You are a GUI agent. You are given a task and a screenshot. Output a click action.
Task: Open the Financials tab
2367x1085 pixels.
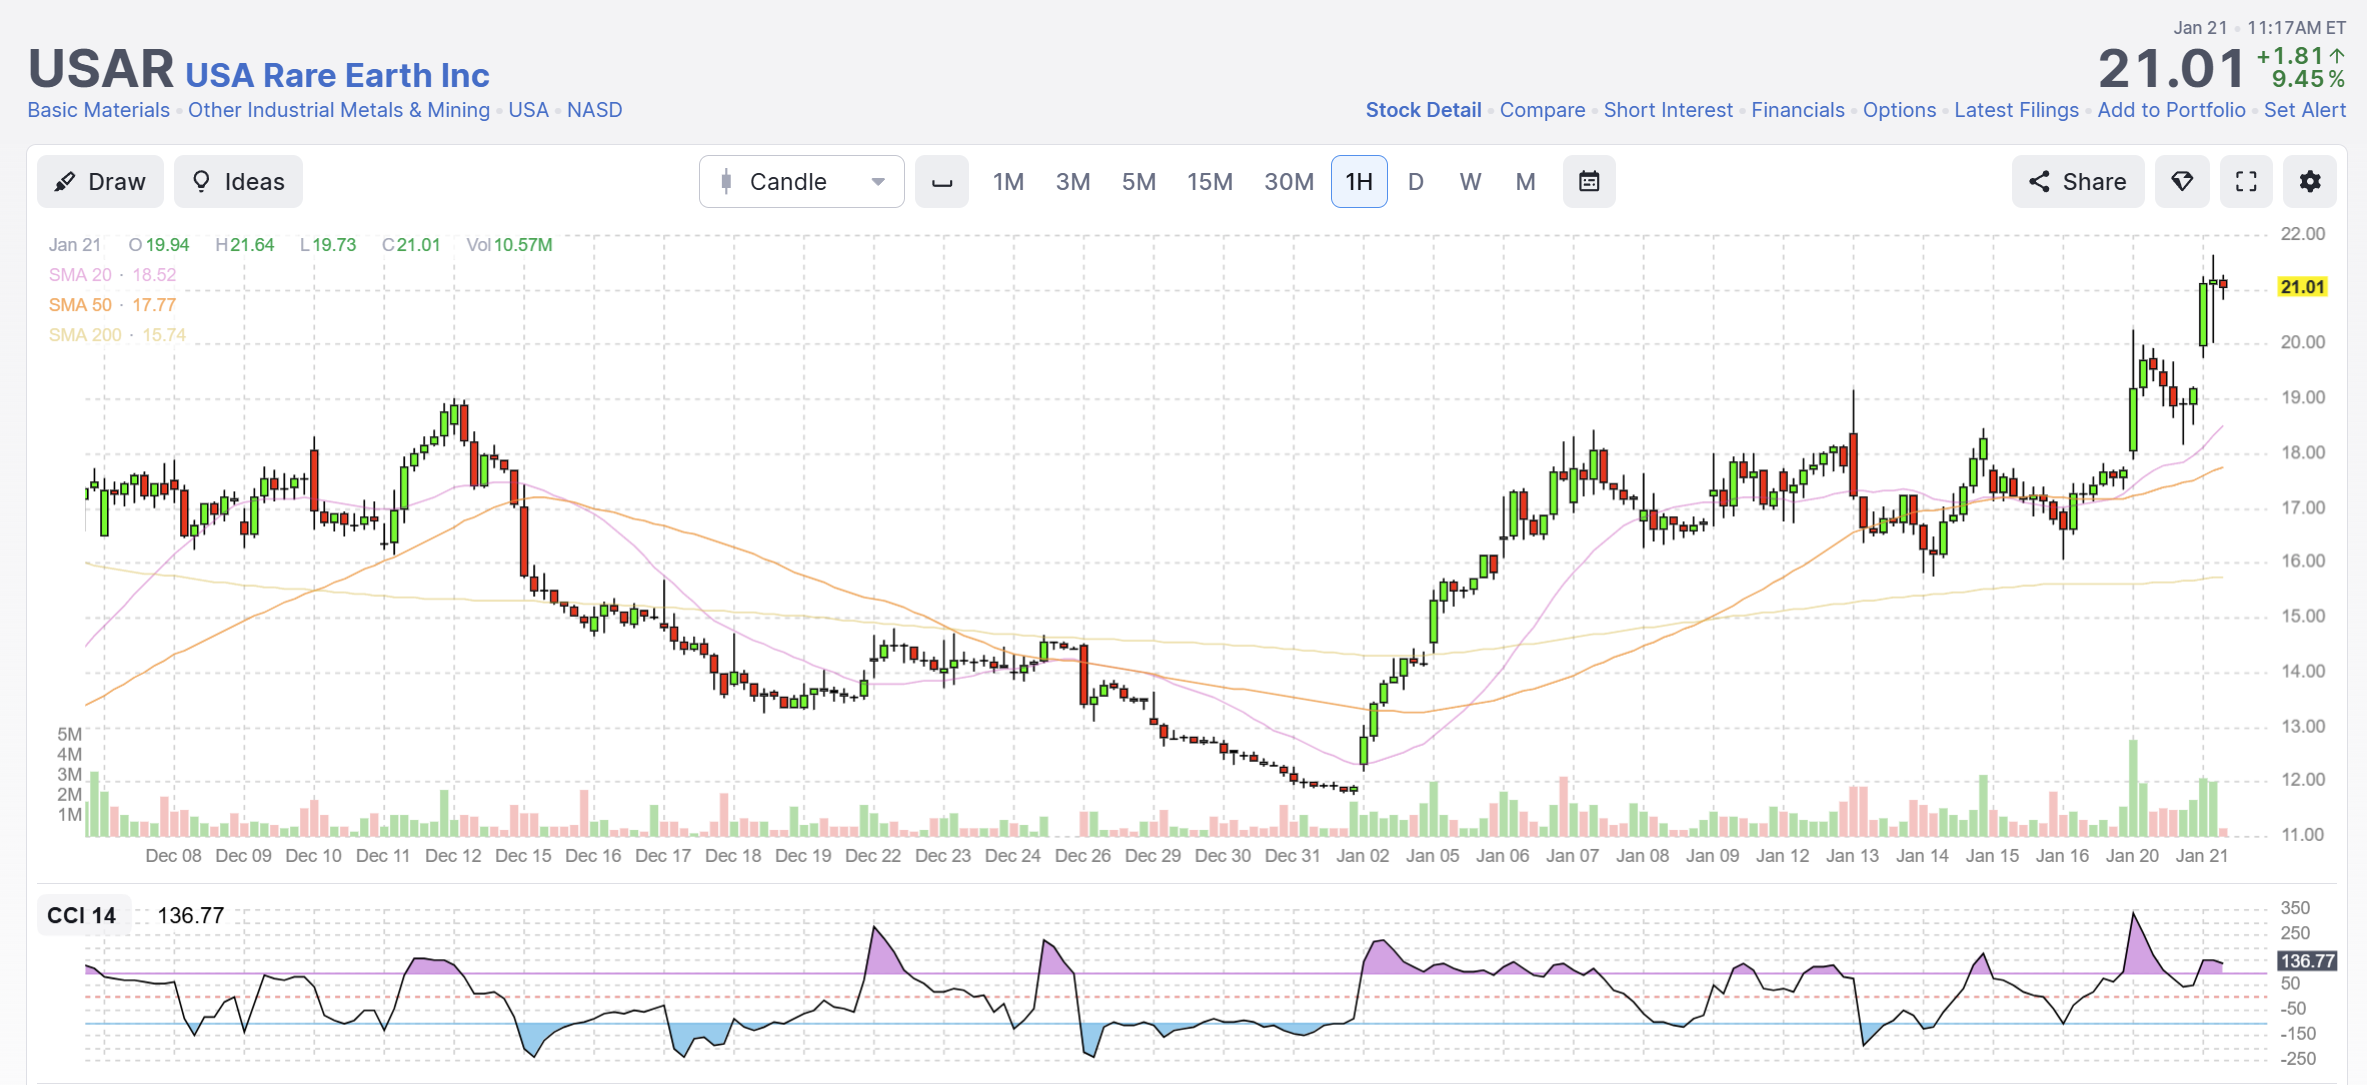point(1797,110)
